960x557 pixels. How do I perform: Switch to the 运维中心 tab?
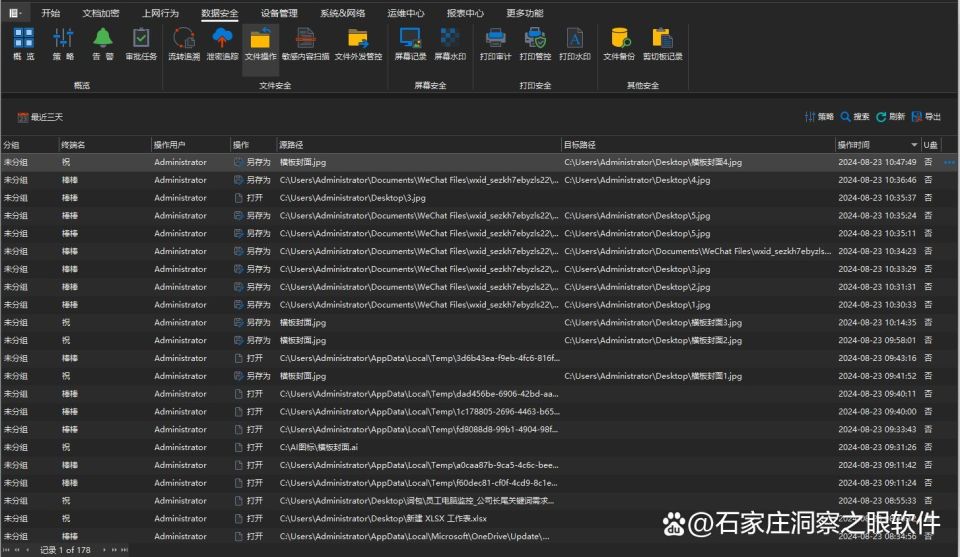[x=405, y=13]
